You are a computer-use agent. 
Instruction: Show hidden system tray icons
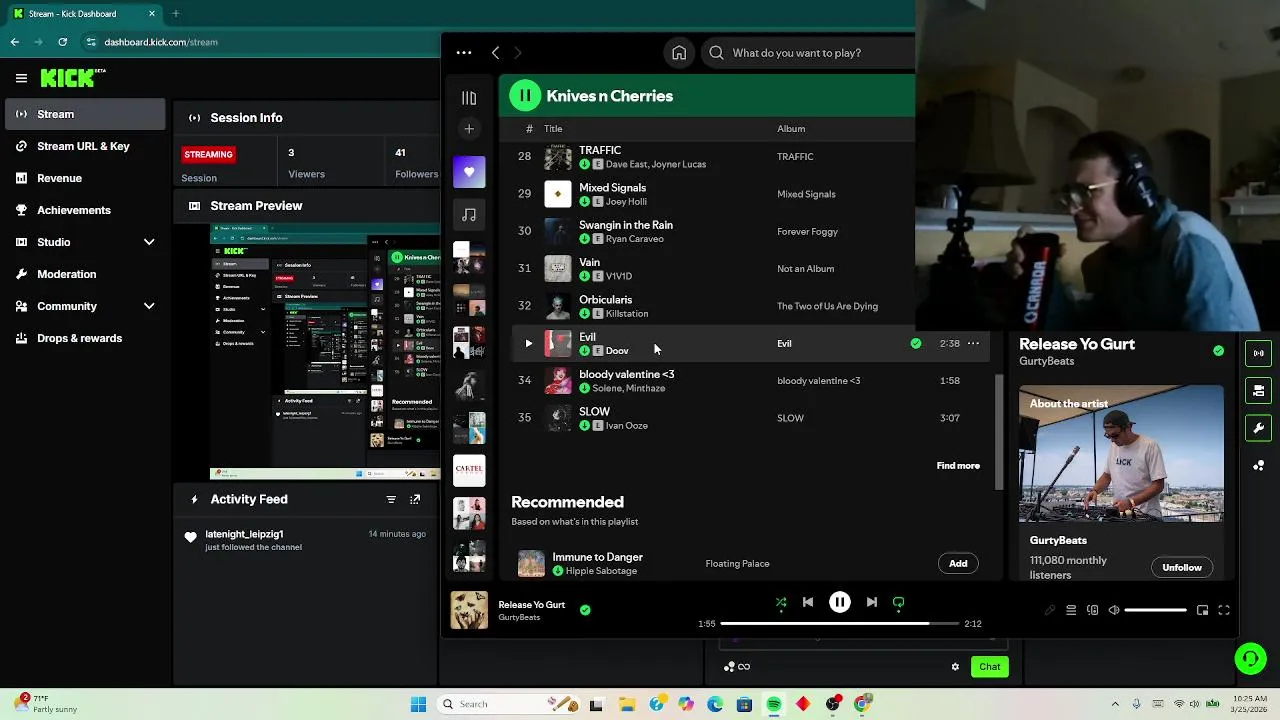point(1115,704)
